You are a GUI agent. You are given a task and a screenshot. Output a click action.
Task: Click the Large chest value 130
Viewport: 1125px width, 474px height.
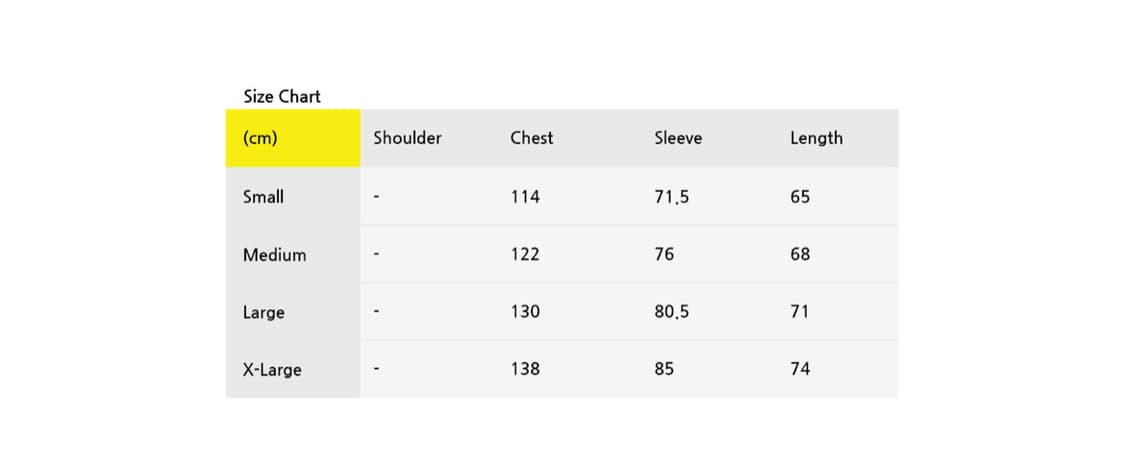[525, 311]
